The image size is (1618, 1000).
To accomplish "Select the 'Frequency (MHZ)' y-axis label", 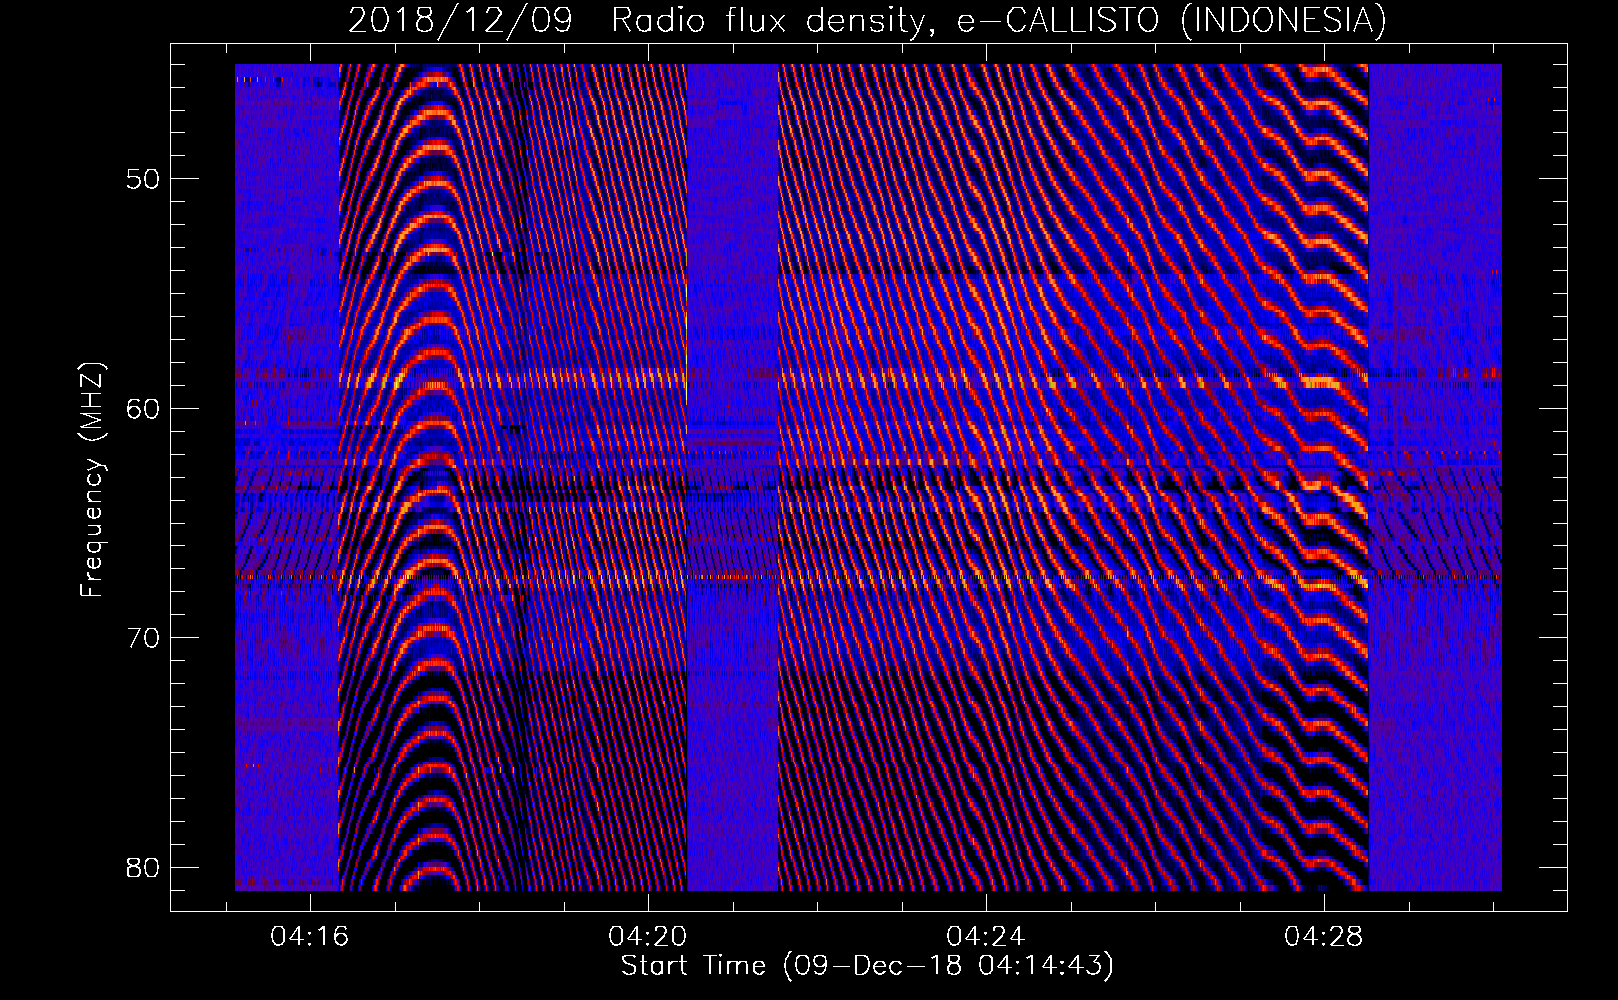I will tap(92, 480).
